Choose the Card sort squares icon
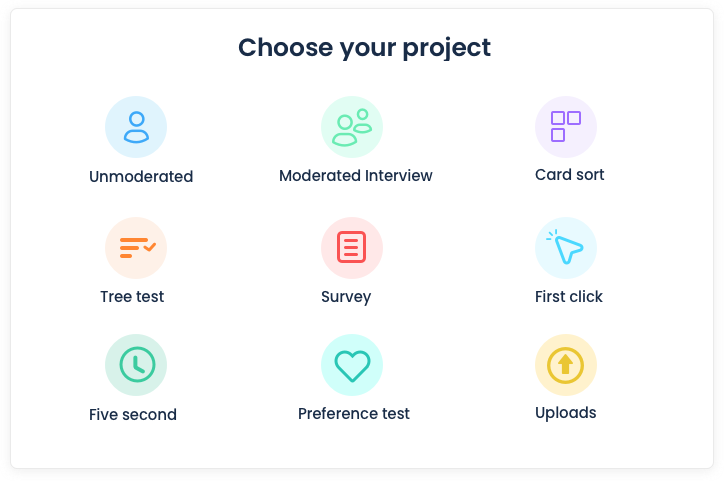This screenshot has height=481, width=724. click(566, 127)
